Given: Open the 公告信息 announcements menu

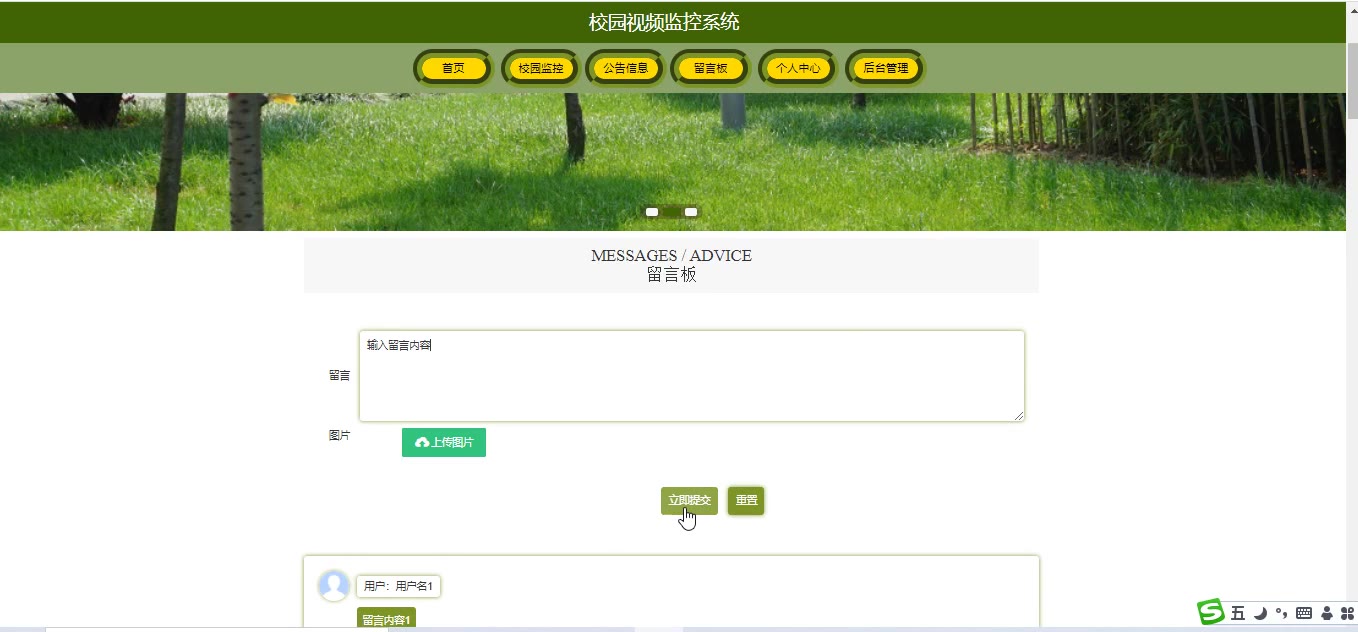Looking at the screenshot, I should (625, 68).
